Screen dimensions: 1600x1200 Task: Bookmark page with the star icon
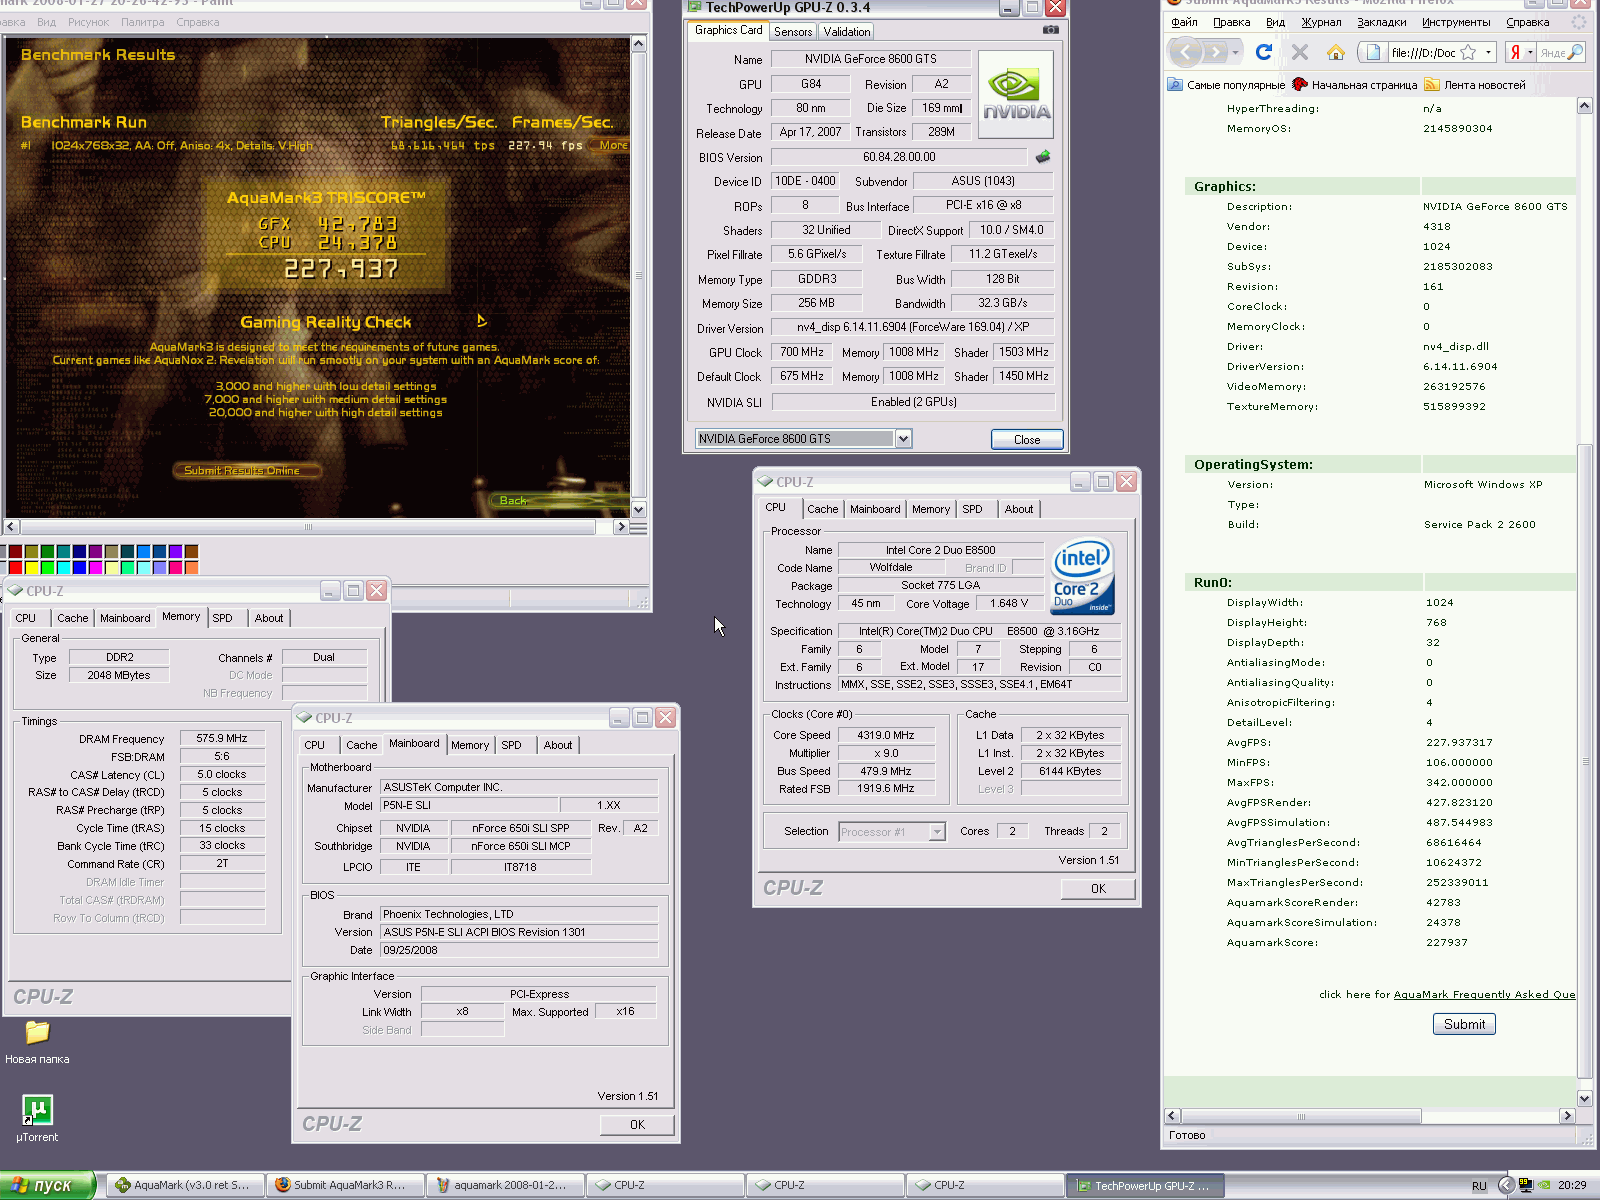[x=1468, y=52]
